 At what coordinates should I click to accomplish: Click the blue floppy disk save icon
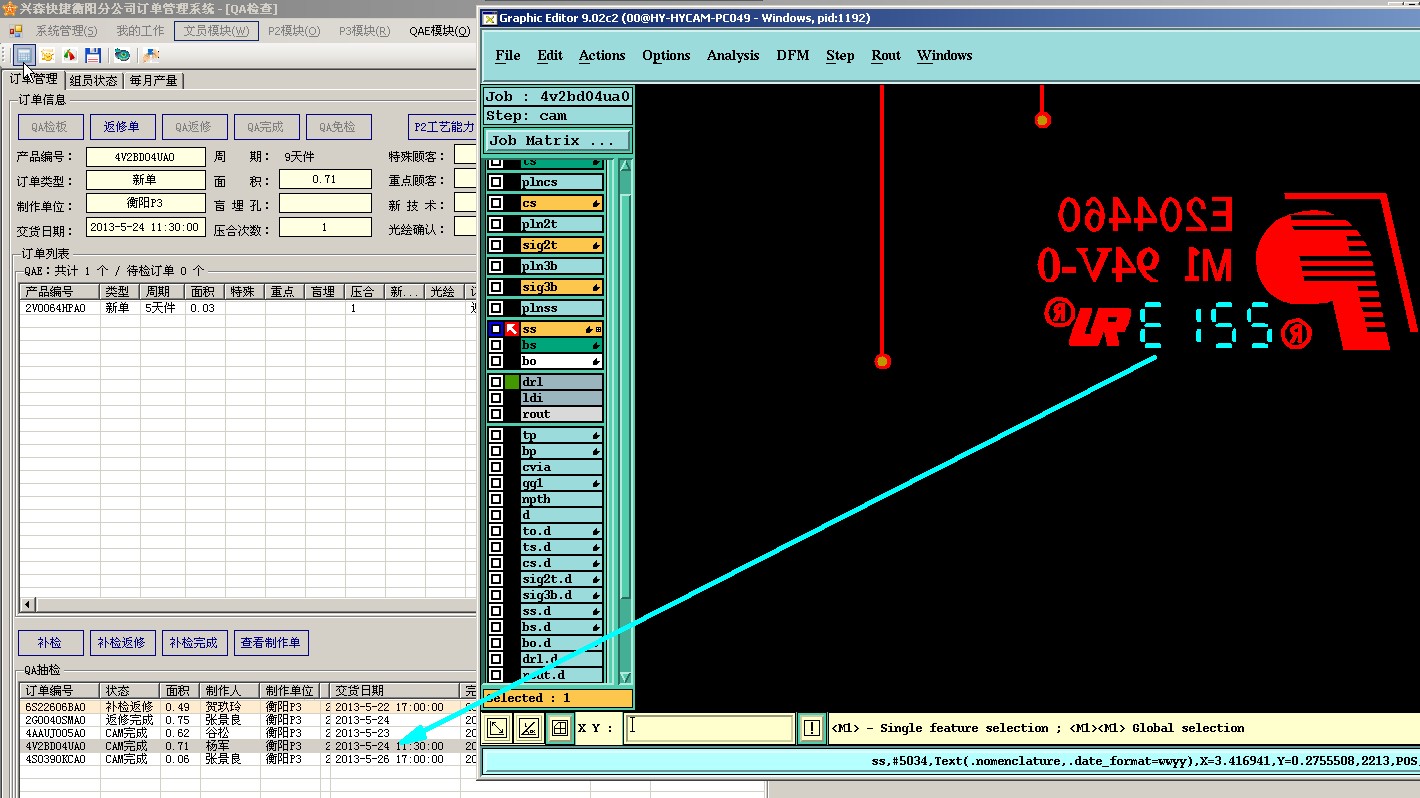pyautogui.click(x=93, y=55)
